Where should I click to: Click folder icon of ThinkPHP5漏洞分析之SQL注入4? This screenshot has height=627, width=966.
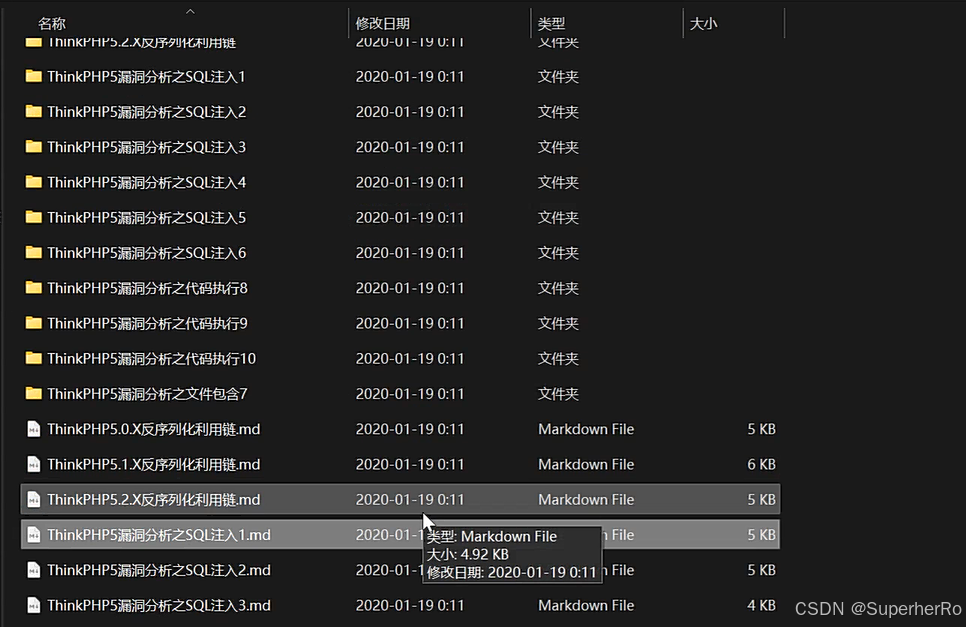pyautogui.click(x=34, y=182)
